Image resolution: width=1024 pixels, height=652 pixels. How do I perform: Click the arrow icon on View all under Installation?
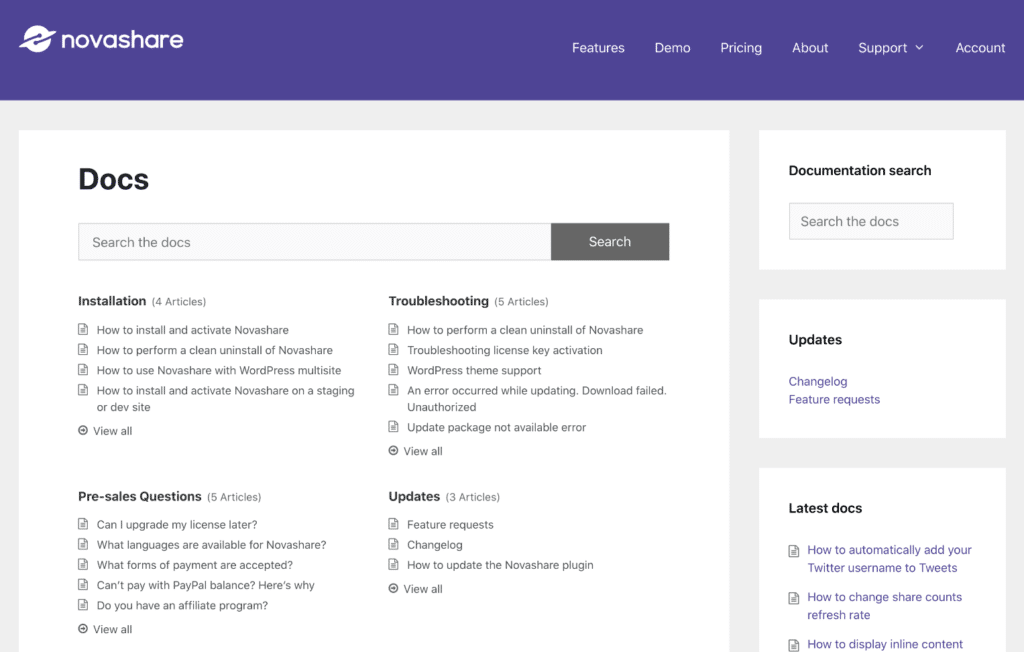pos(83,430)
